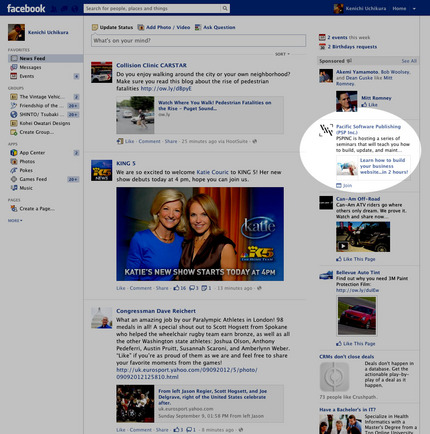The image size is (430, 434).
Task: Select Ask Question tab
Action: [215, 27]
